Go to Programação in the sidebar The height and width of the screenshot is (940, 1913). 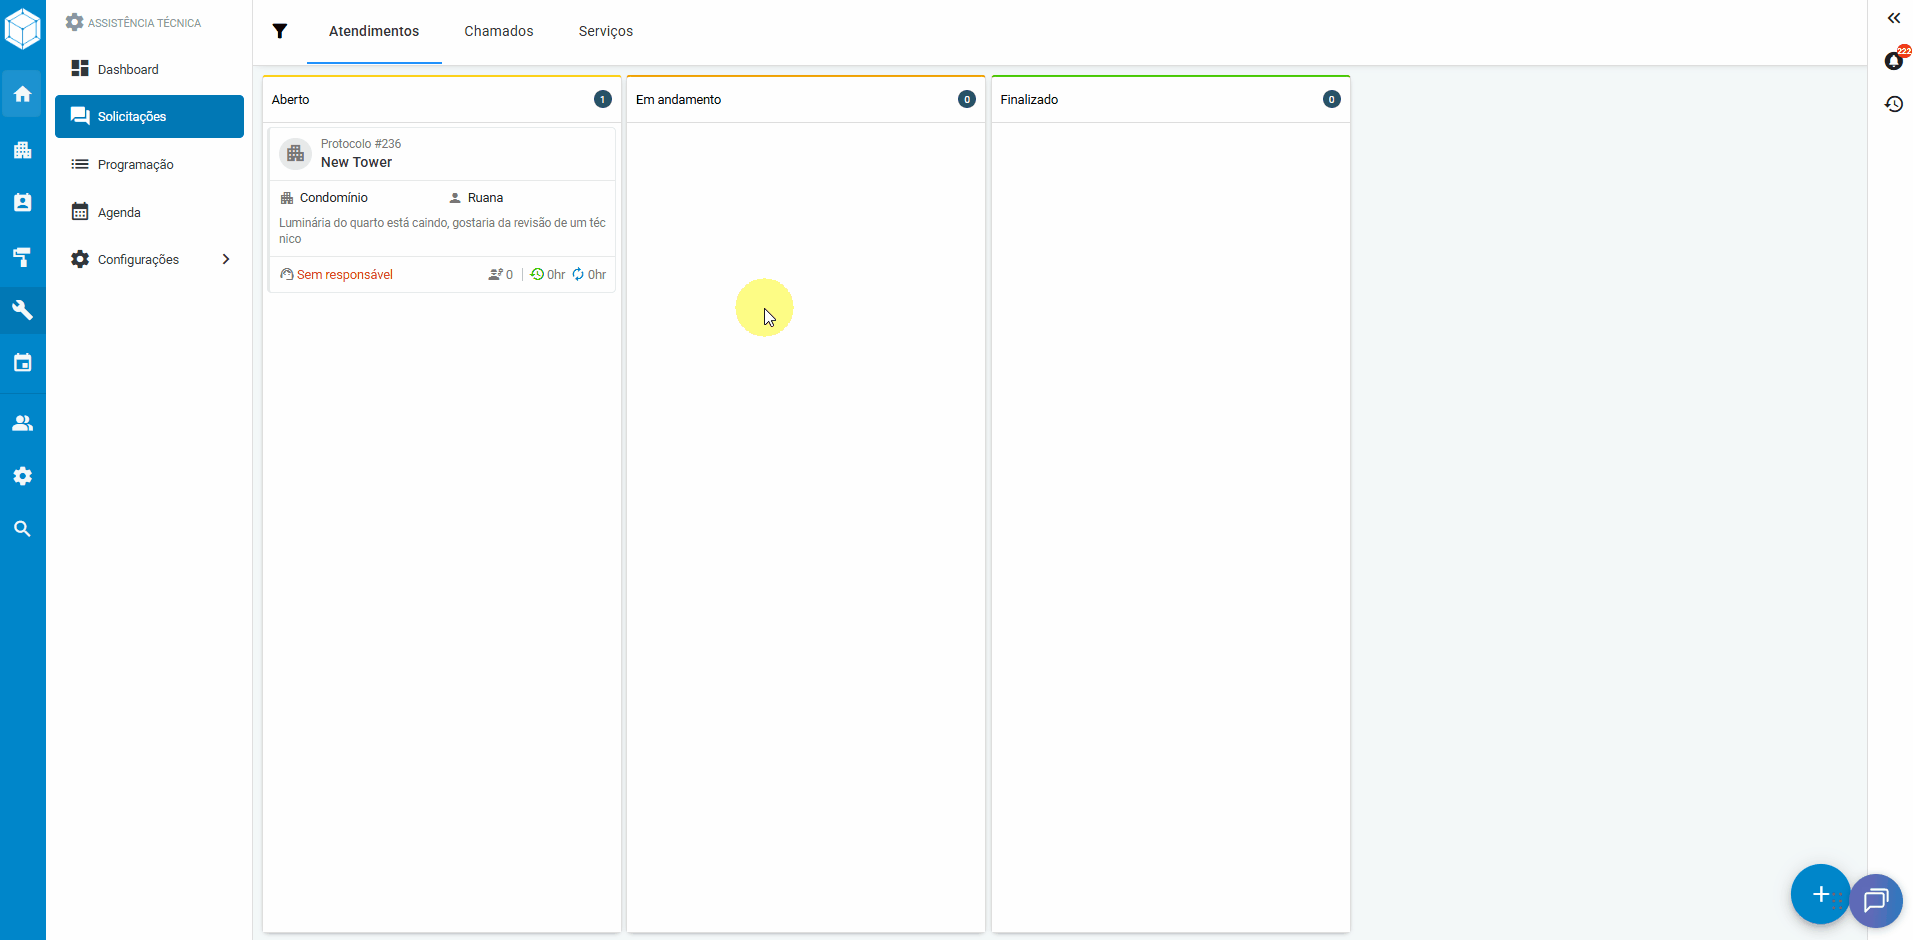click(135, 164)
